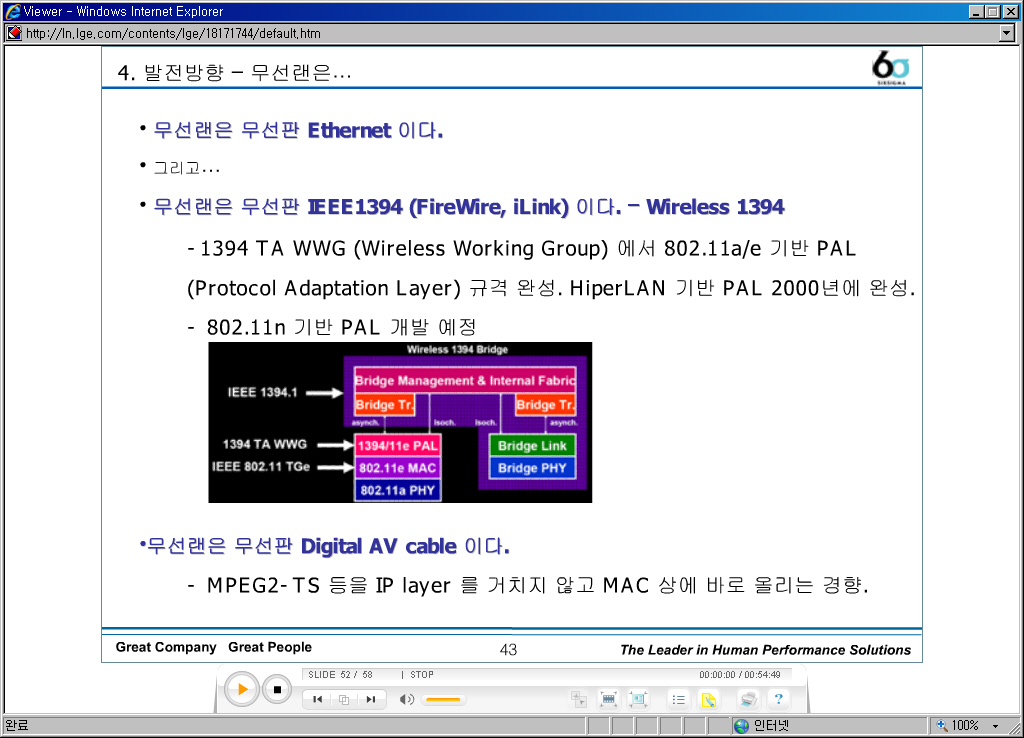Open the table of contents list icon

[x=679, y=699]
